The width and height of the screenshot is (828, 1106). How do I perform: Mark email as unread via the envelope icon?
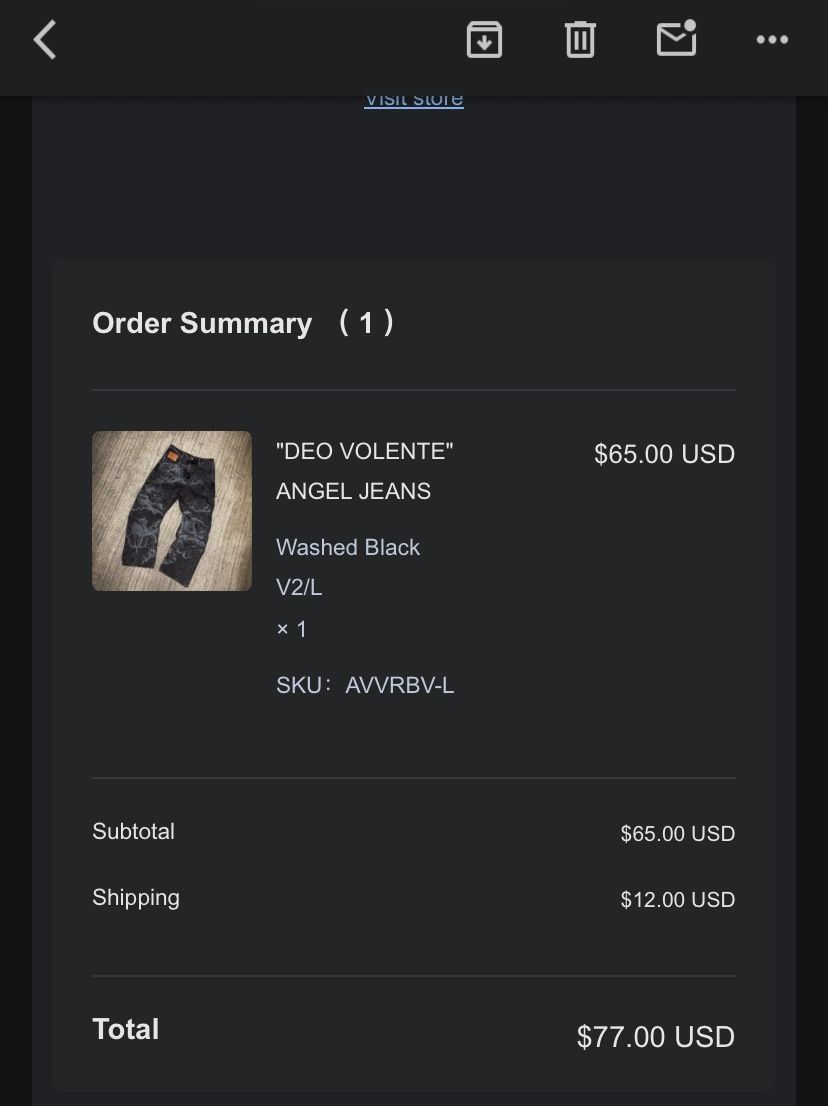coord(676,39)
